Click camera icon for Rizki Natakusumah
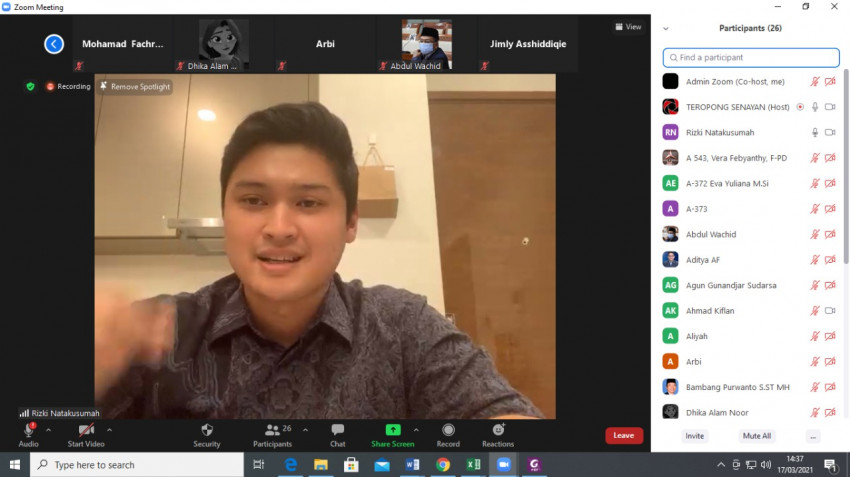850x477 pixels. (830, 132)
